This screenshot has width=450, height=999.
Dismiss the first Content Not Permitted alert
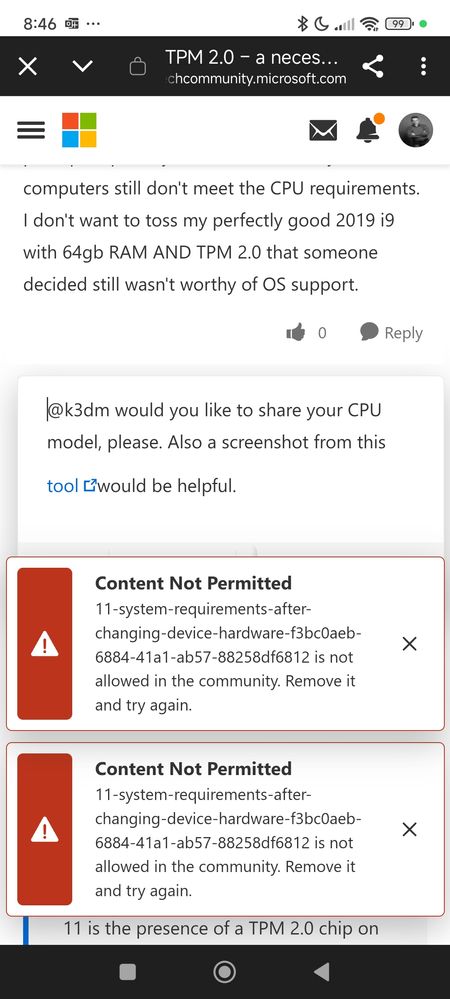click(x=410, y=643)
